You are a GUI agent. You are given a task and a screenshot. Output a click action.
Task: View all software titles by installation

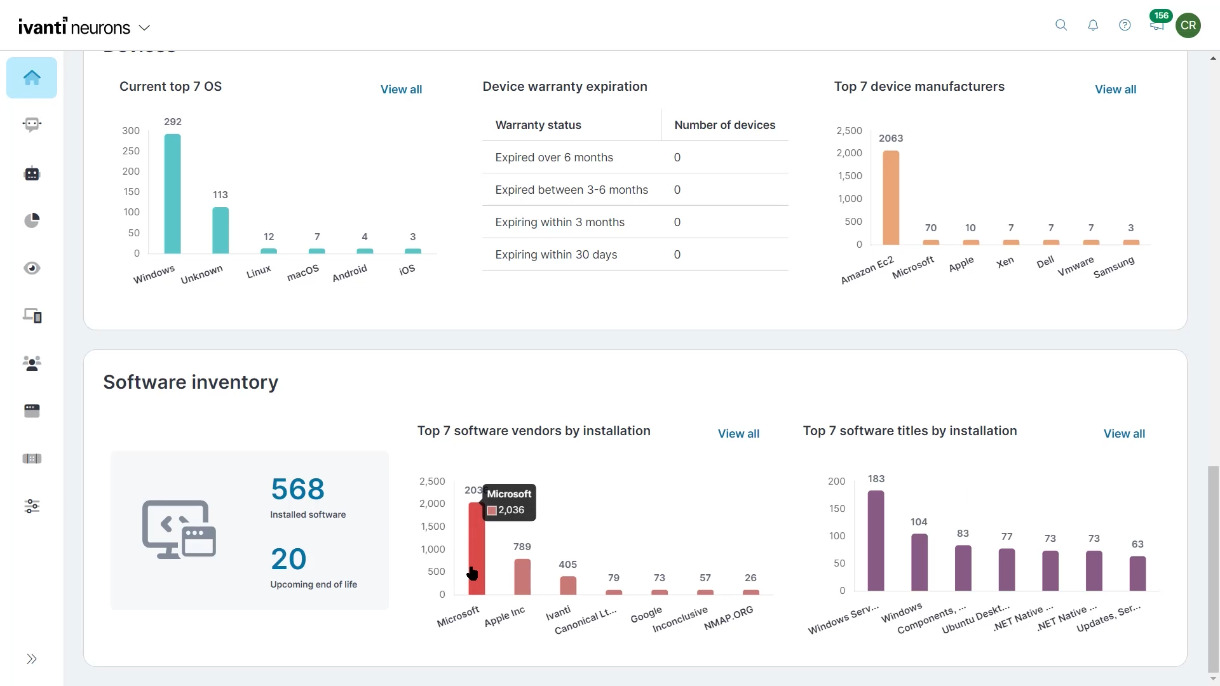[x=1124, y=434]
